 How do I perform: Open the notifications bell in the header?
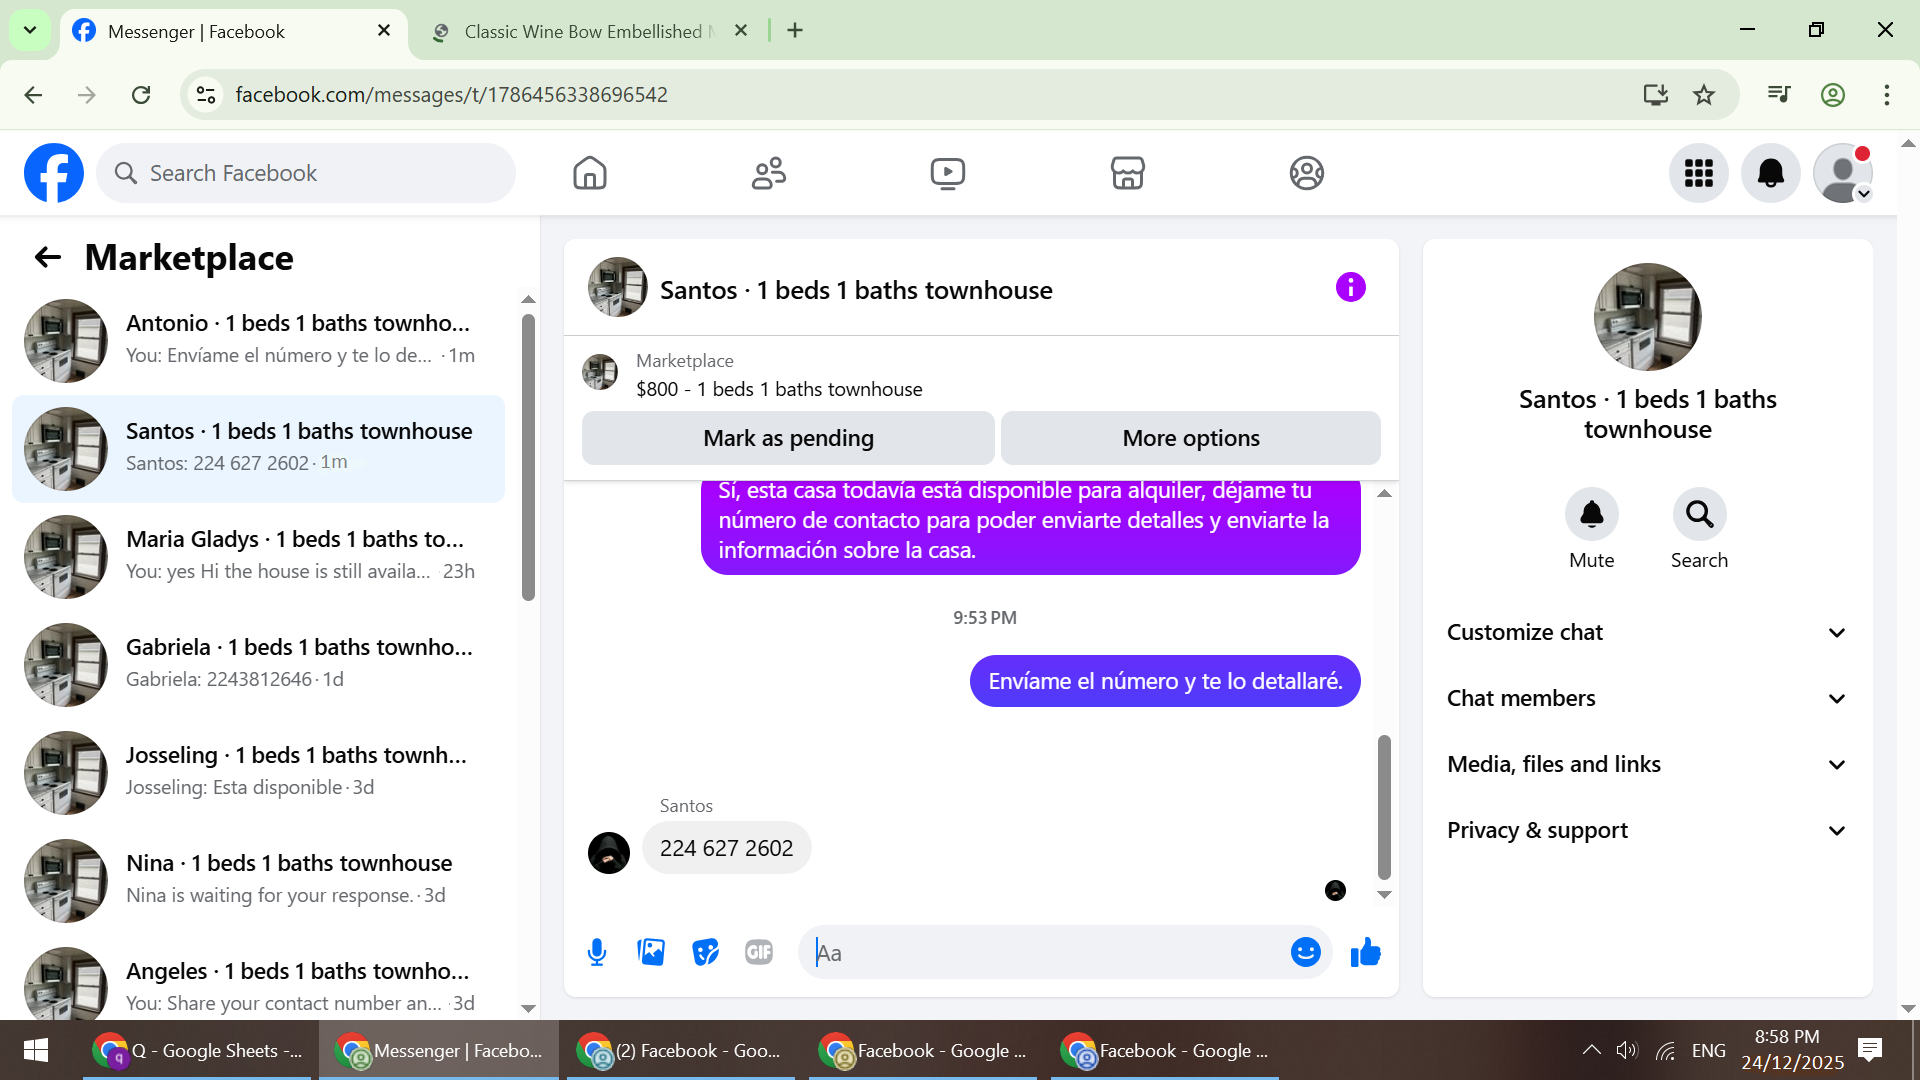(1770, 173)
